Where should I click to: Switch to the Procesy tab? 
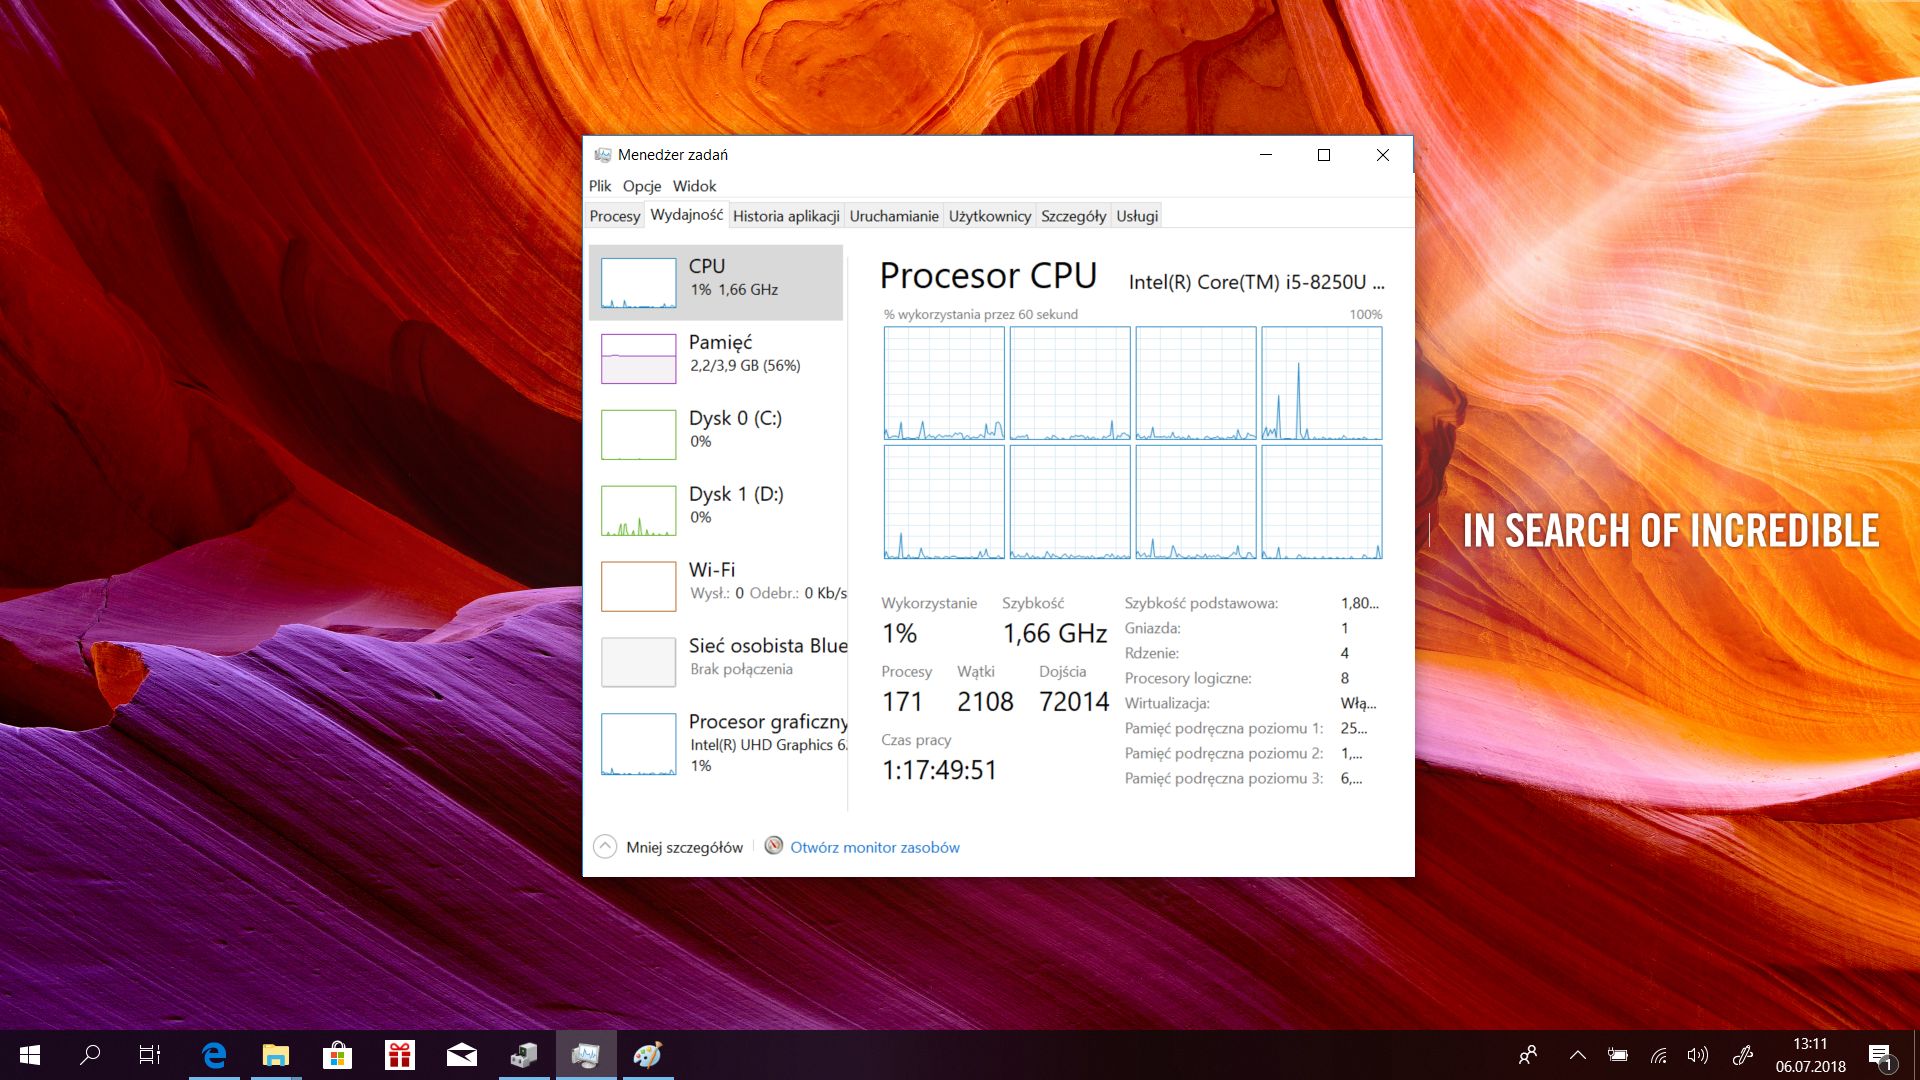(614, 216)
